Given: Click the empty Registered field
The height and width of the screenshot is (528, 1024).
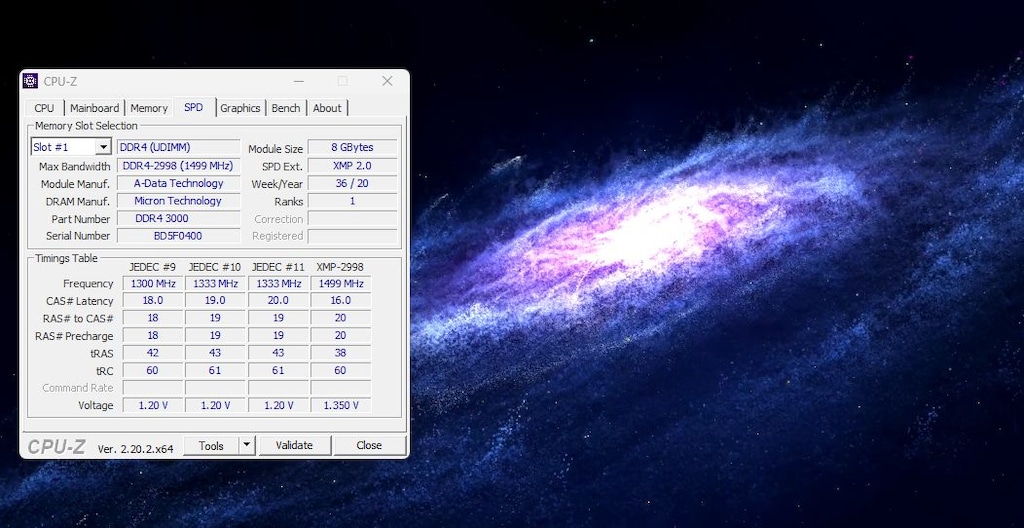Looking at the screenshot, I should click(x=353, y=235).
